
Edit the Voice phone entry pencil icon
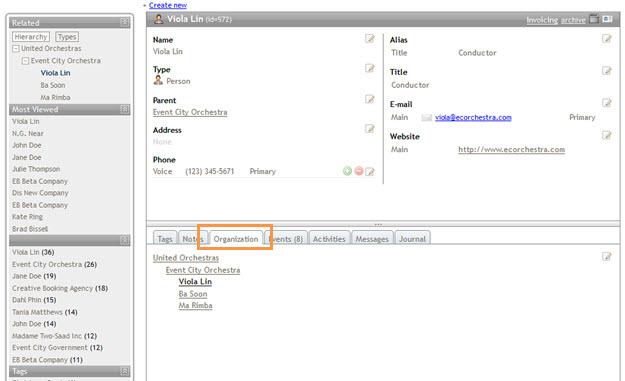370,172
